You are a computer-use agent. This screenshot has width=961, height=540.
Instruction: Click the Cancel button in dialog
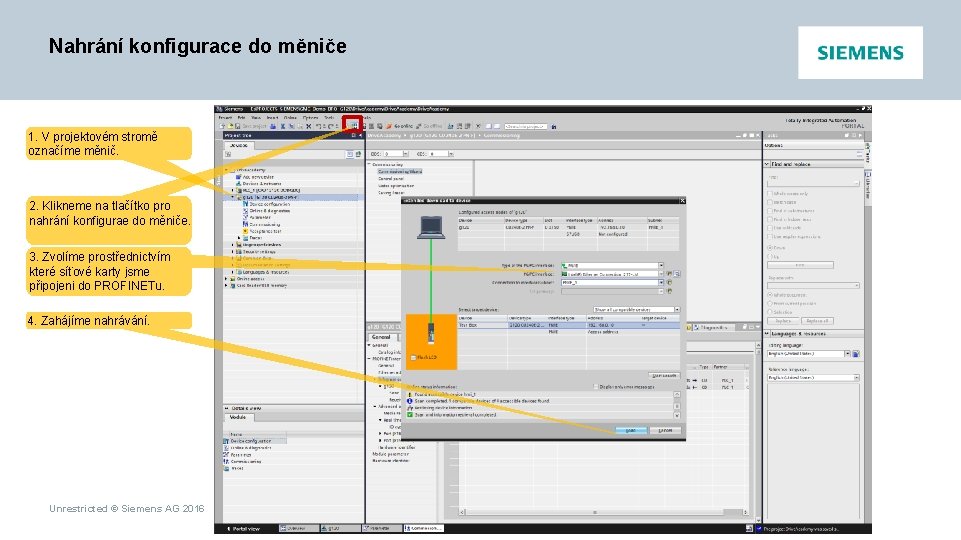coord(666,430)
